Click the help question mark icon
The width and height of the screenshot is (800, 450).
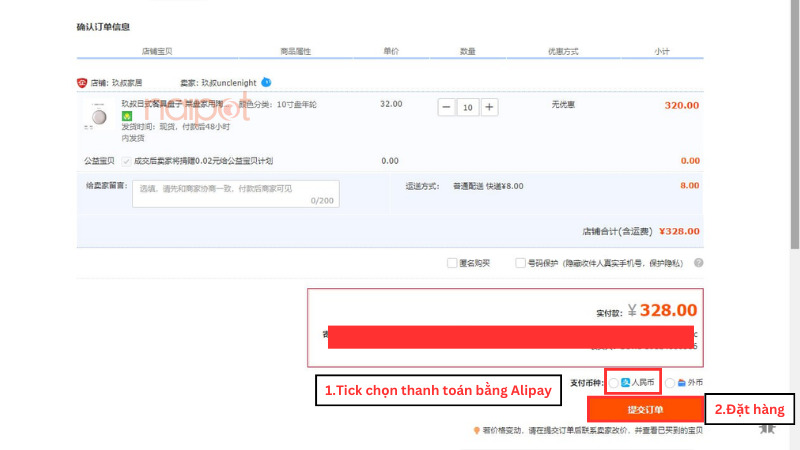click(x=698, y=263)
